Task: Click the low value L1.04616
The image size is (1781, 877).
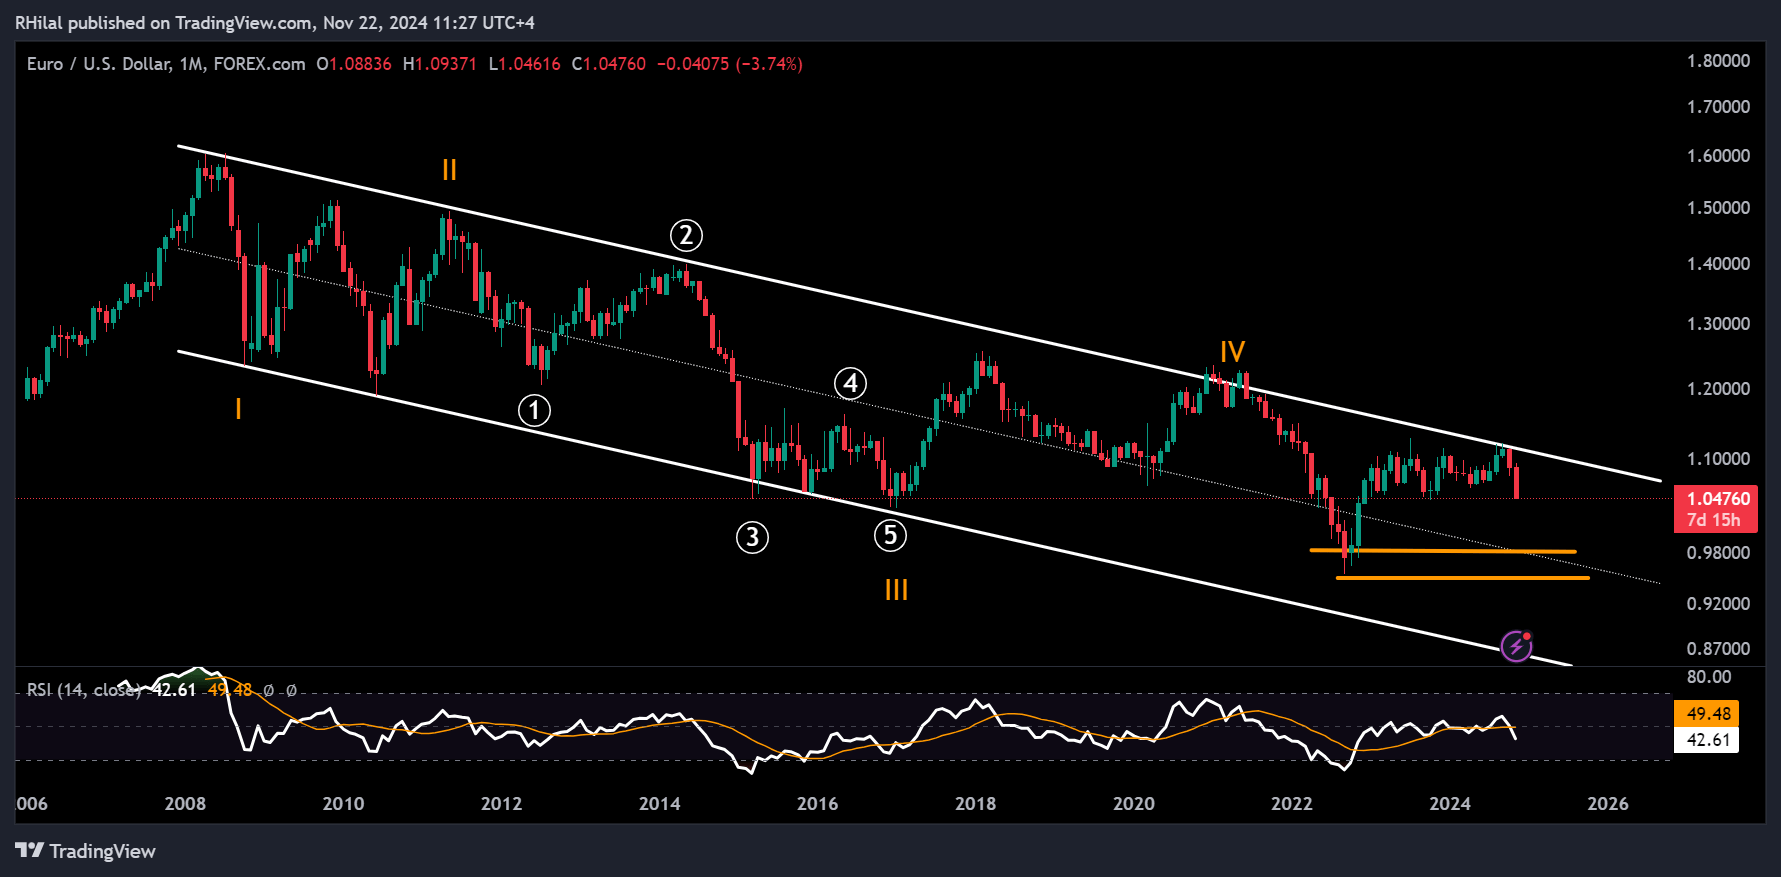Action: (525, 64)
